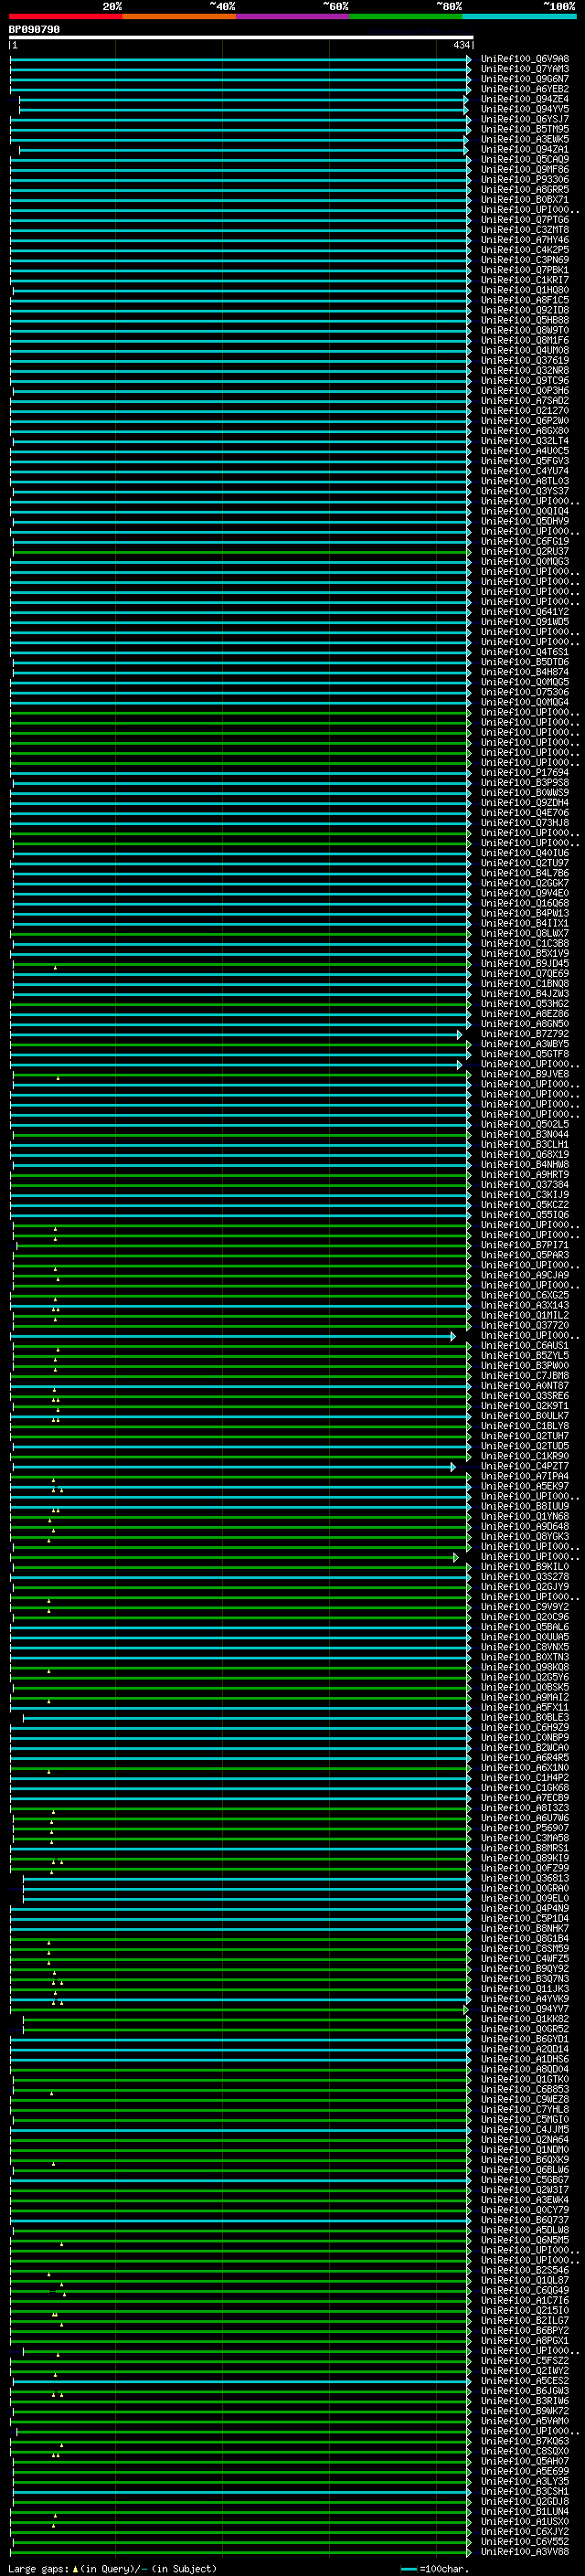Image resolution: width=585 pixels, height=2576 pixels.
Task: Click the yellow gap triangle in bottom legend
Action: 75,2569
